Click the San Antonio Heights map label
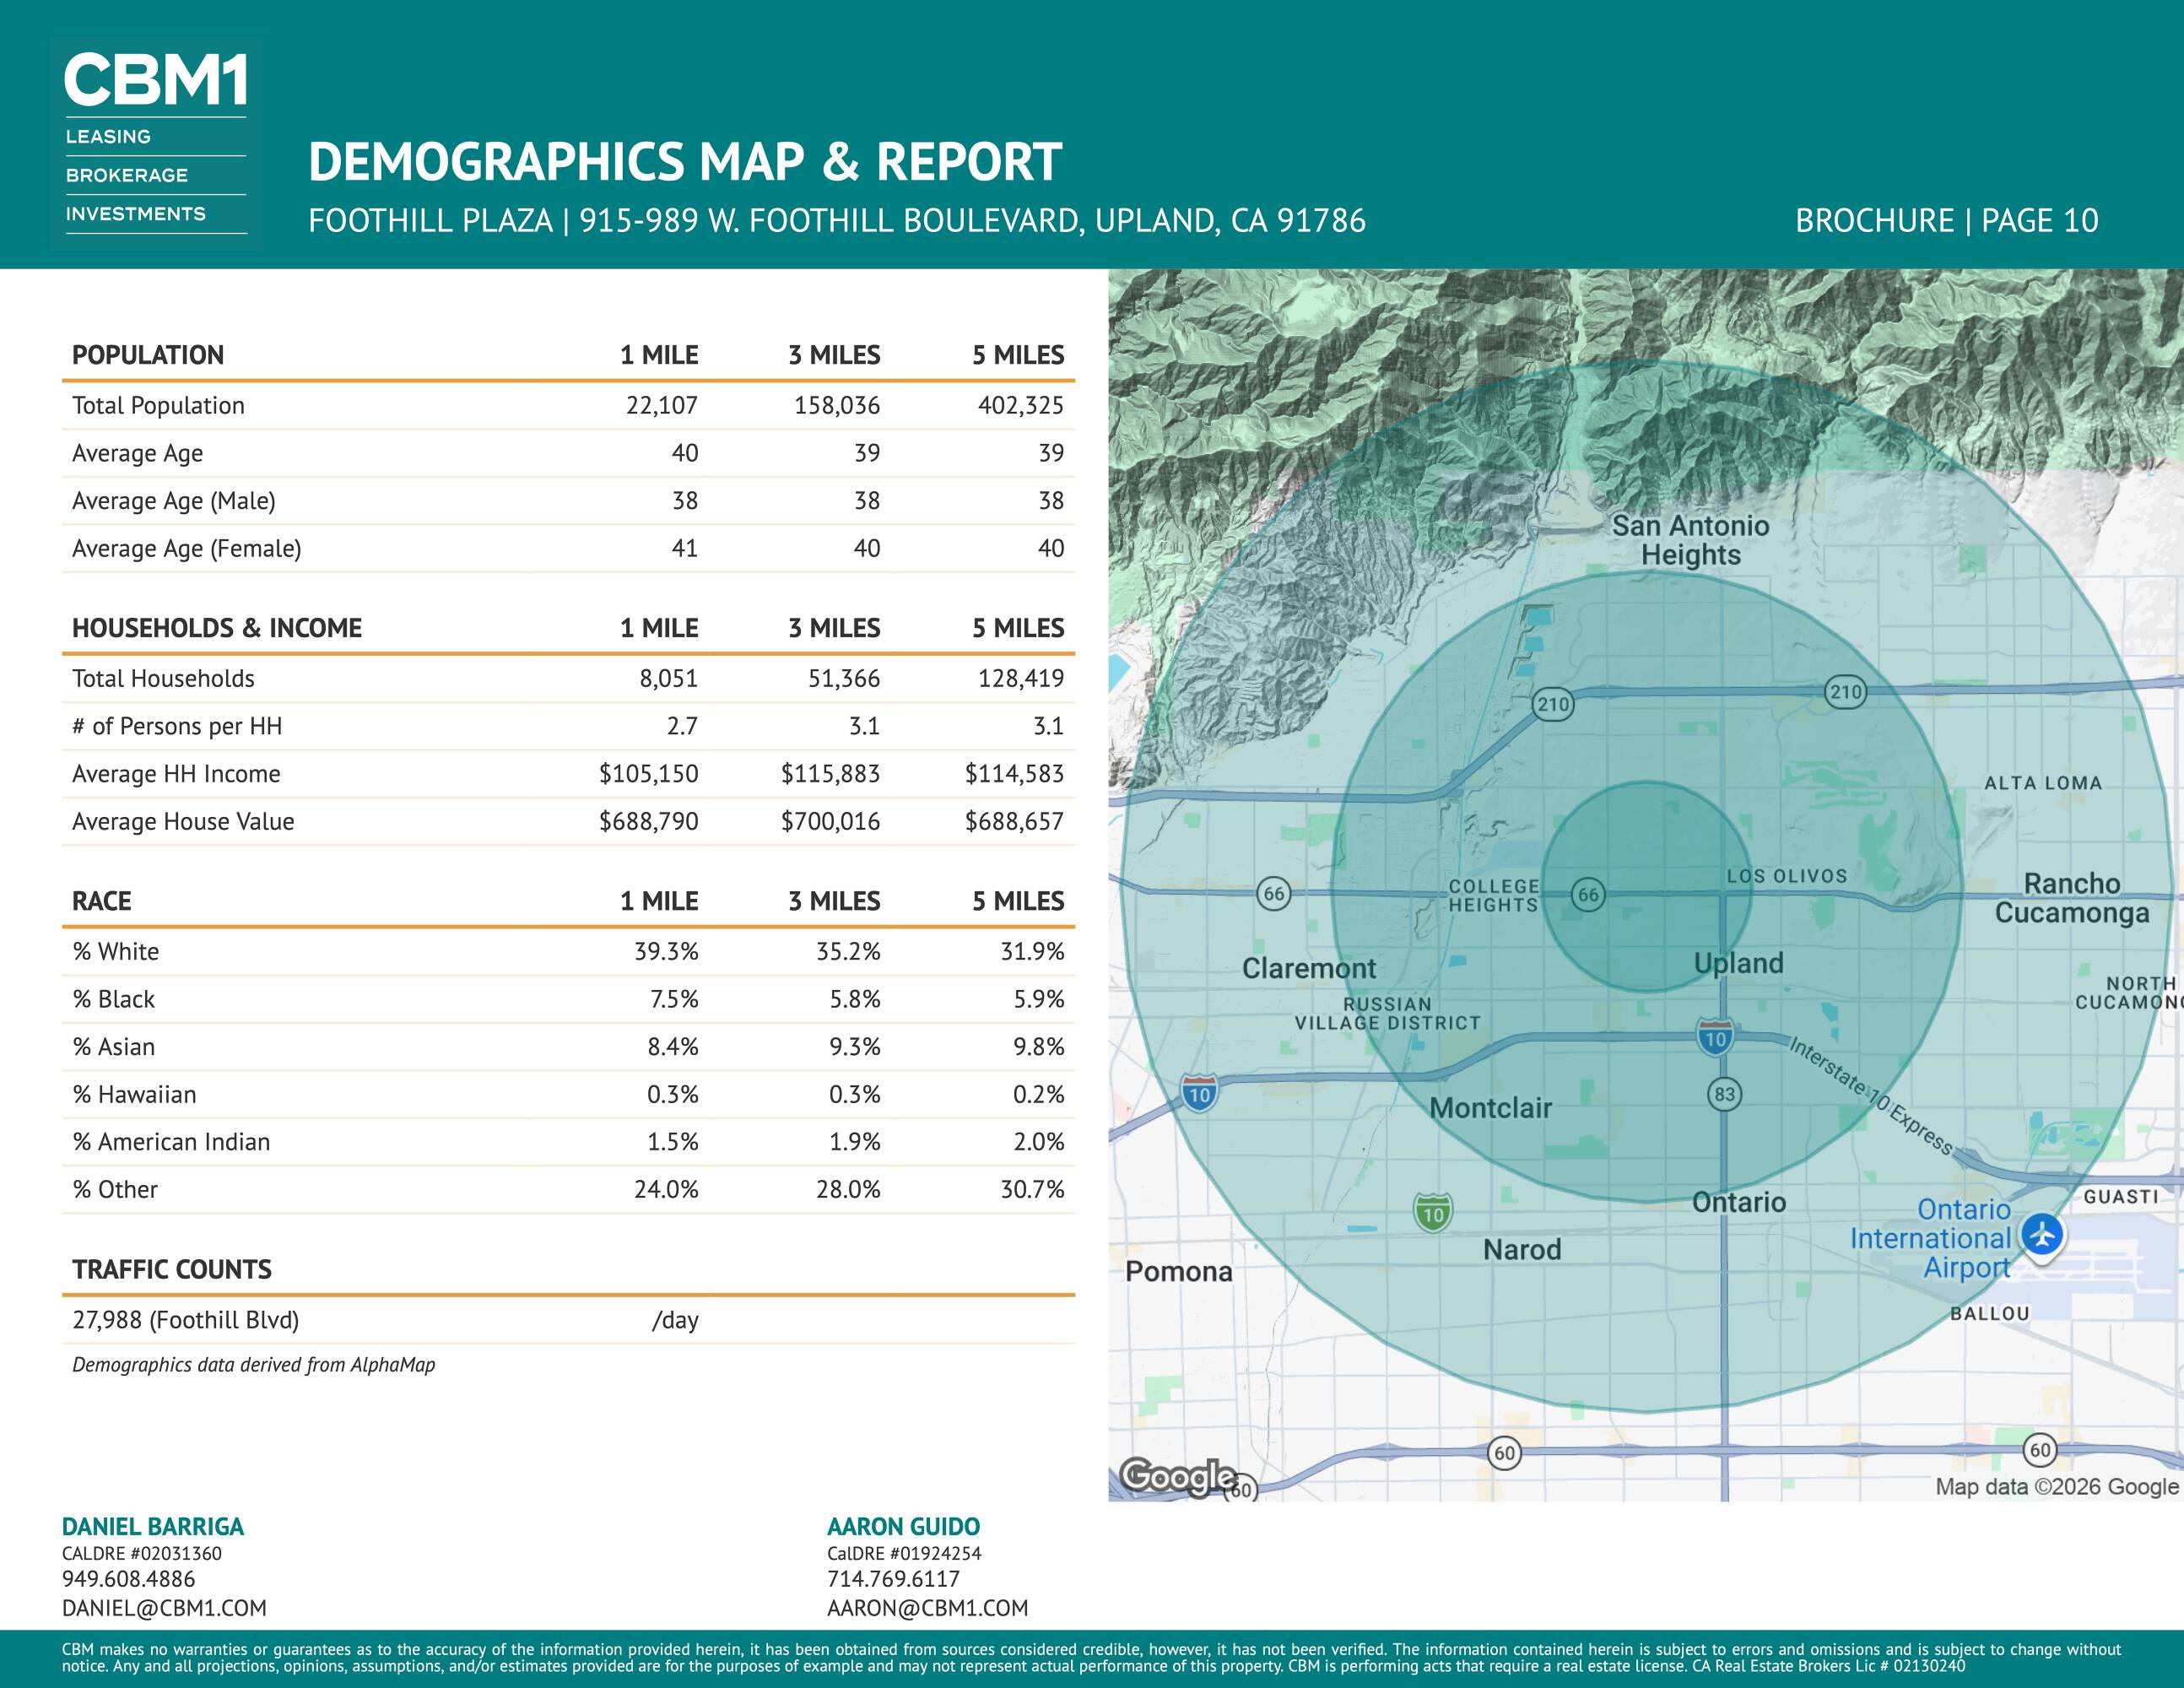 [x=1690, y=540]
